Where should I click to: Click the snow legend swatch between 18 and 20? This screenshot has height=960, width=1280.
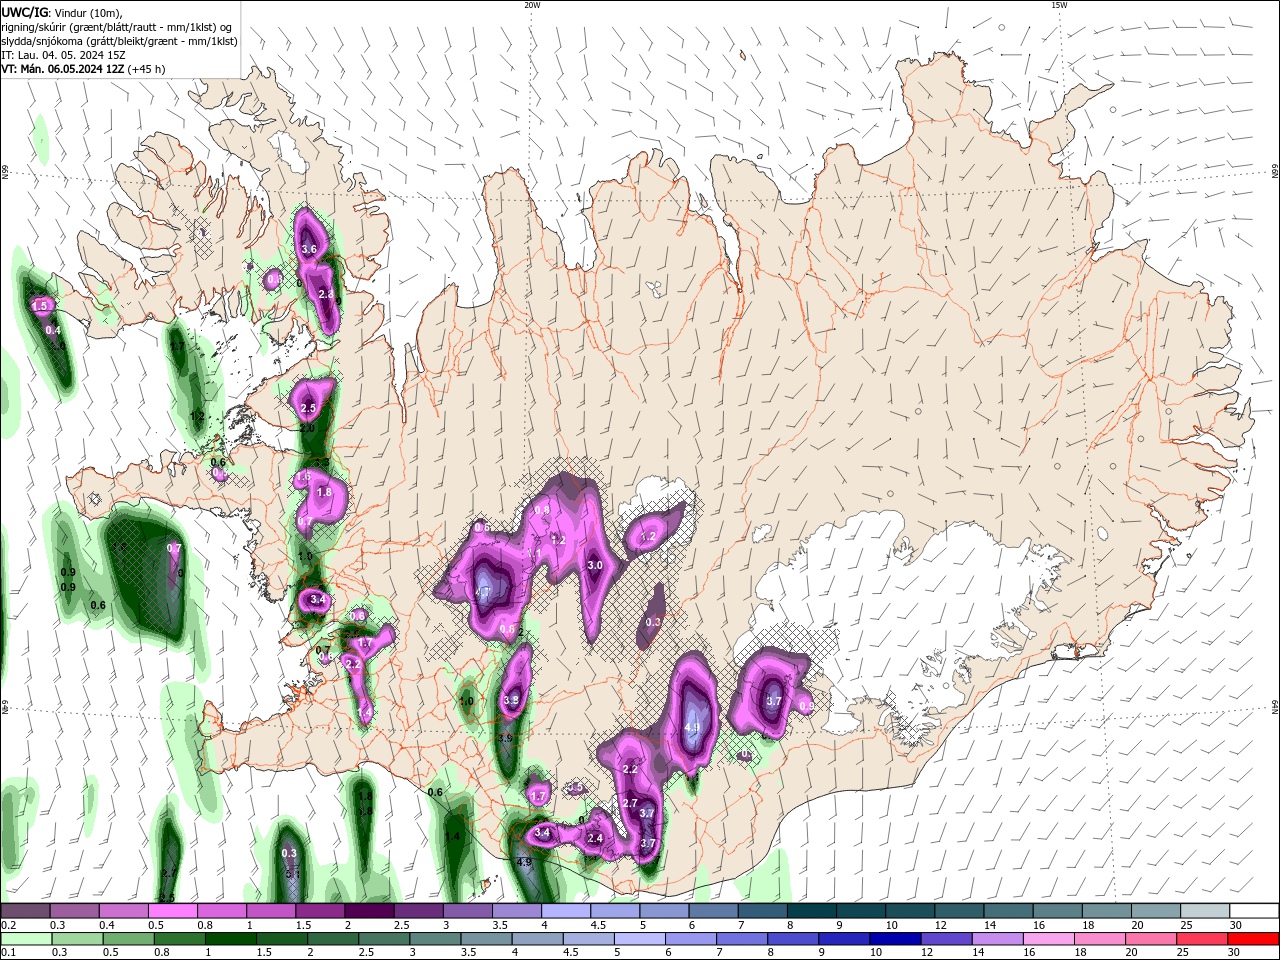pyautogui.click(x=1108, y=911)
